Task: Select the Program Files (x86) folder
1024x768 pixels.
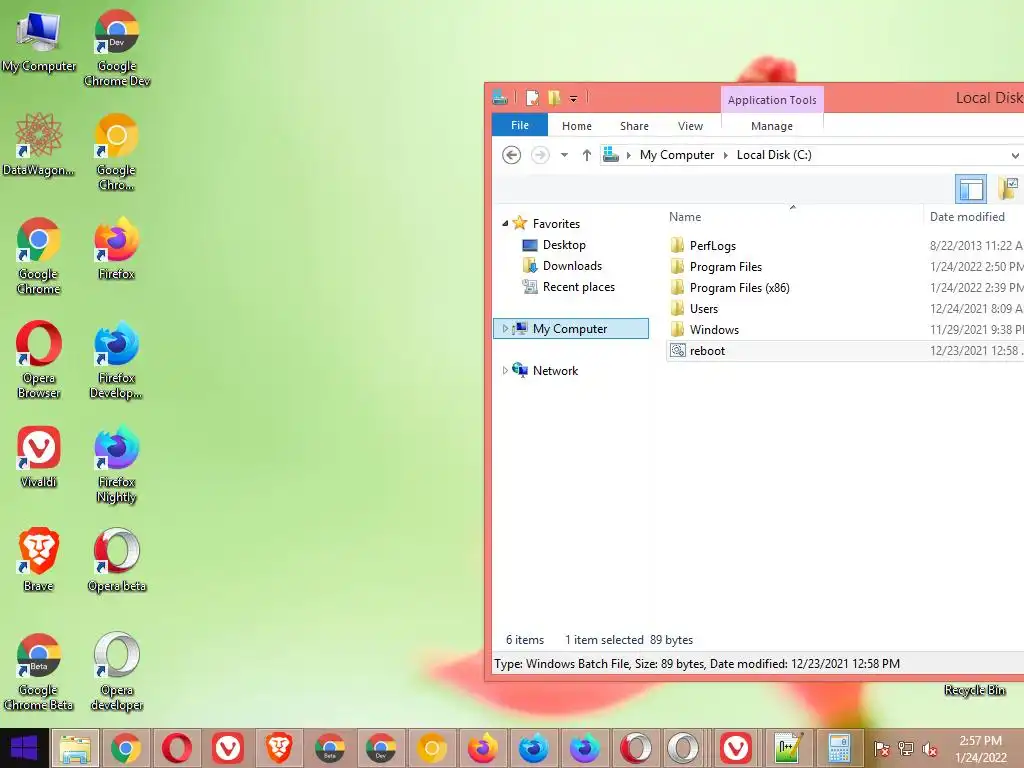Action: pyautogui.click(x=739, y=287)
